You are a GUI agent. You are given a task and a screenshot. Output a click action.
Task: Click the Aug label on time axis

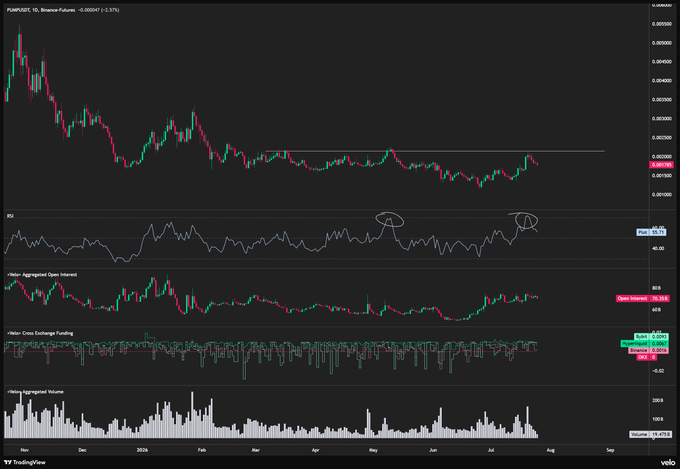[550, 450]
